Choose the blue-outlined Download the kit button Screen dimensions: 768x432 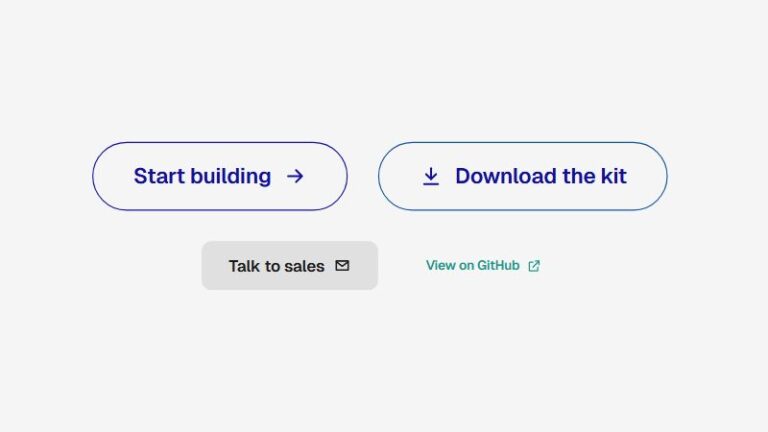point(523,176)
